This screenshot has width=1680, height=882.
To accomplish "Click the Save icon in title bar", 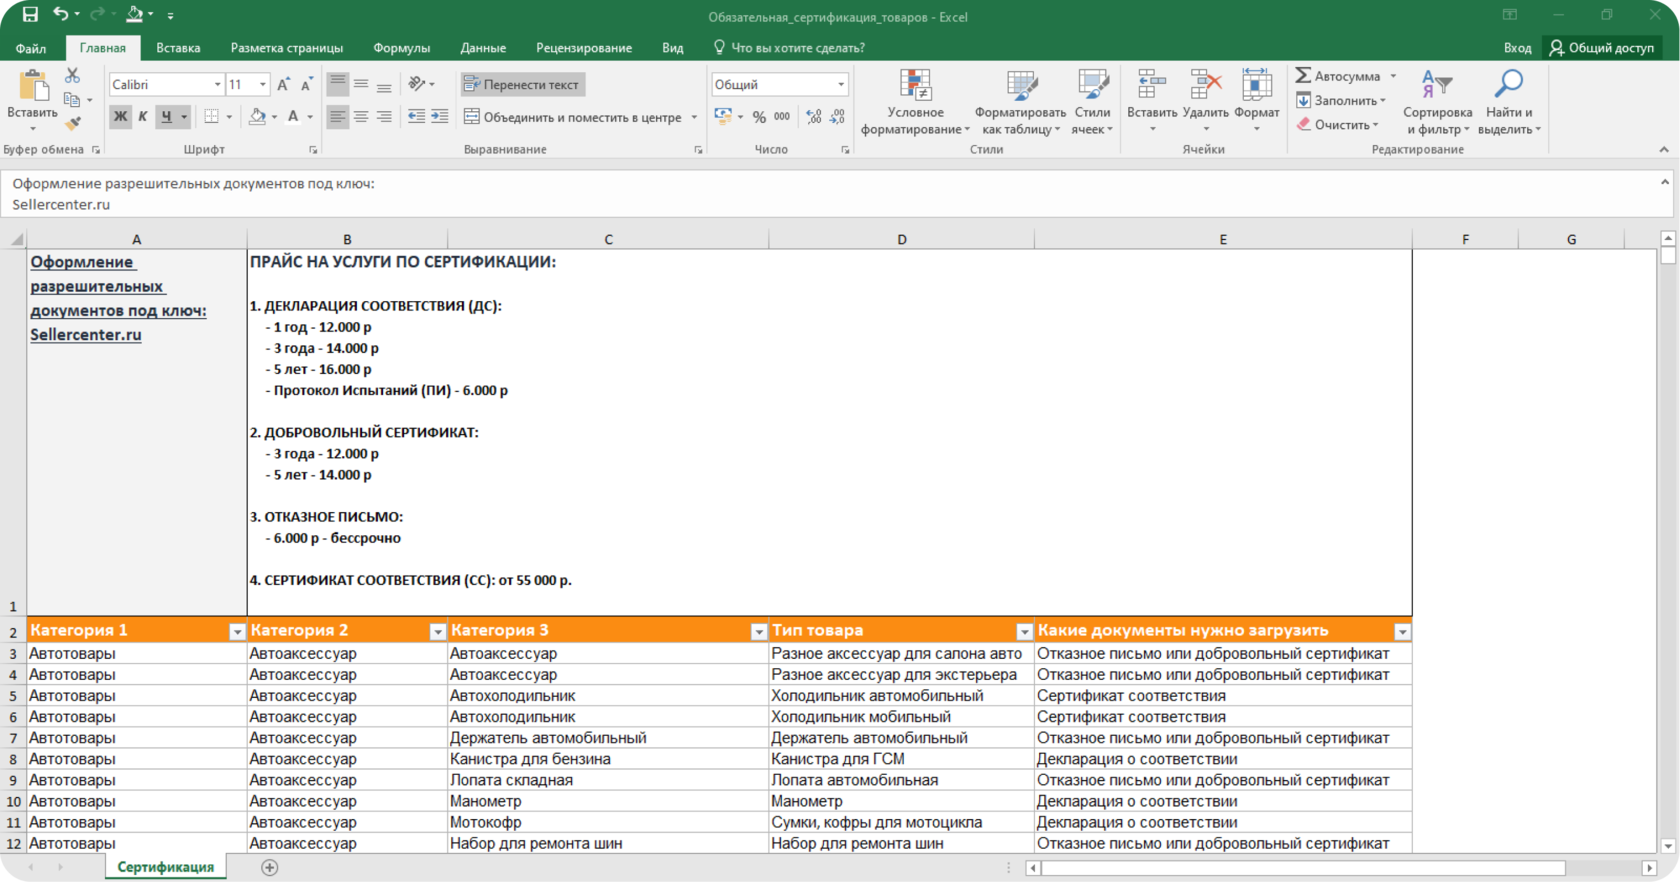I will [x=30, y=15].
